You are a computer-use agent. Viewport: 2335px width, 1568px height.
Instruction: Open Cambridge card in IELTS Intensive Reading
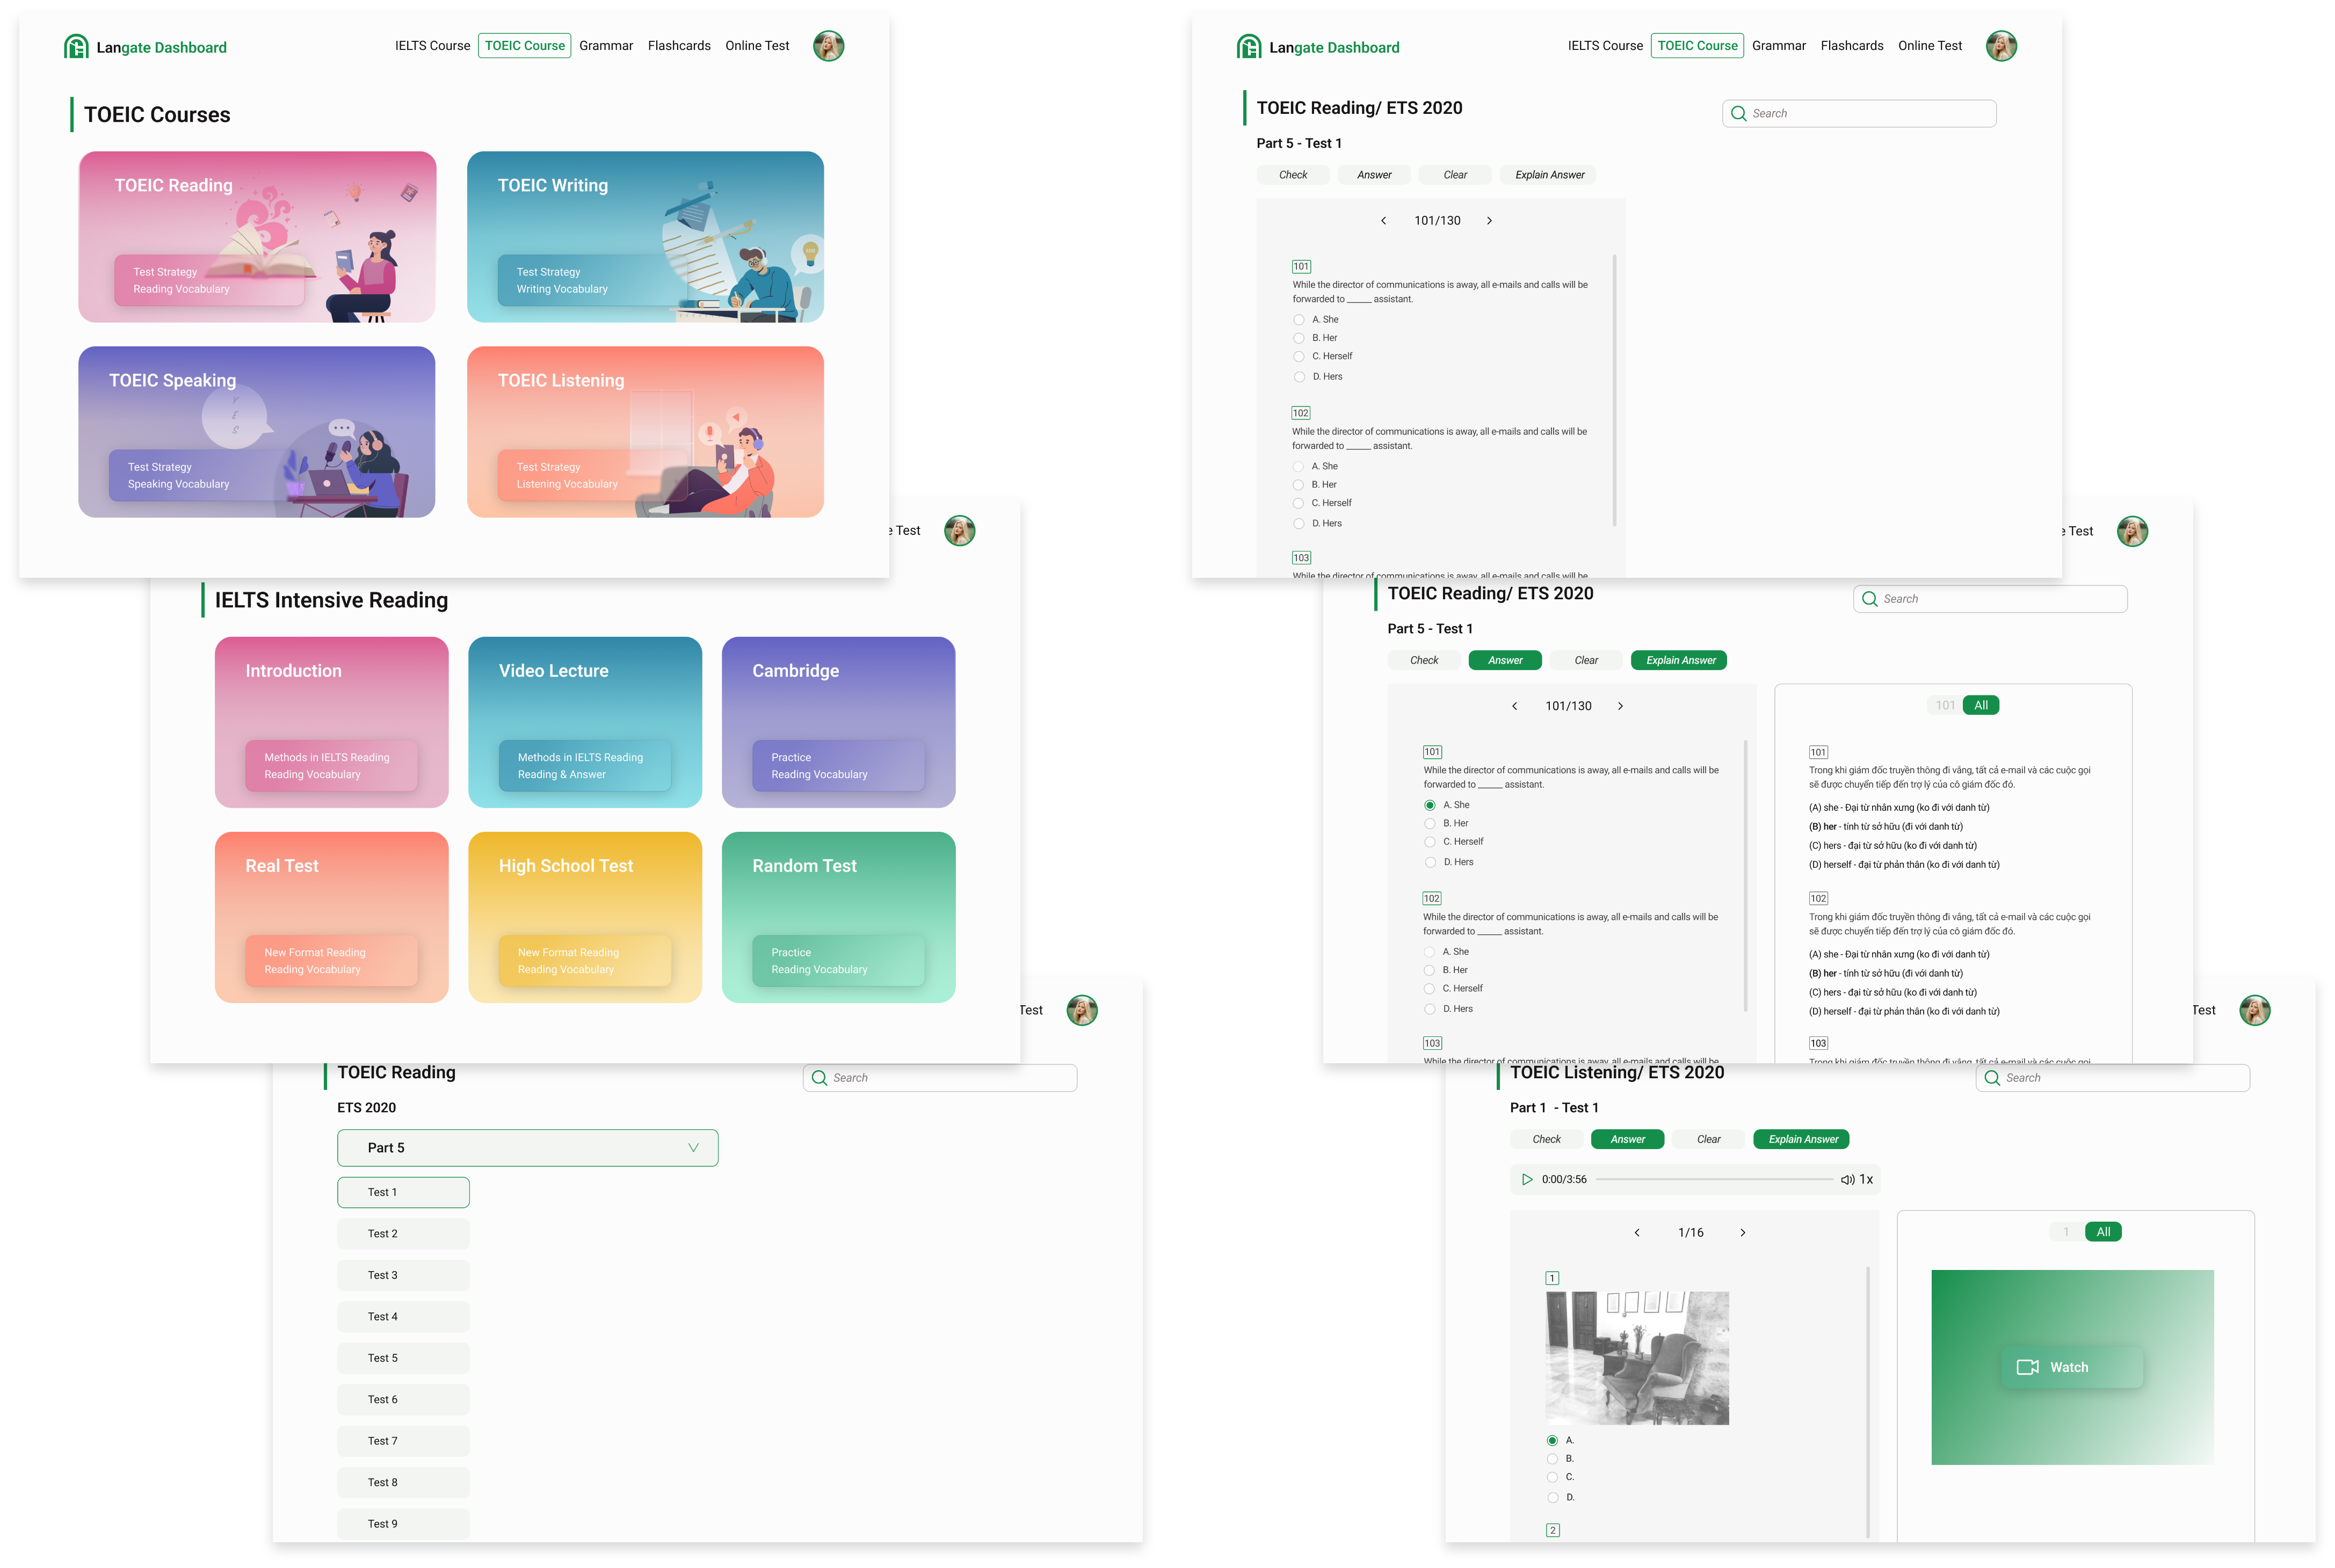tap(838, 722)
